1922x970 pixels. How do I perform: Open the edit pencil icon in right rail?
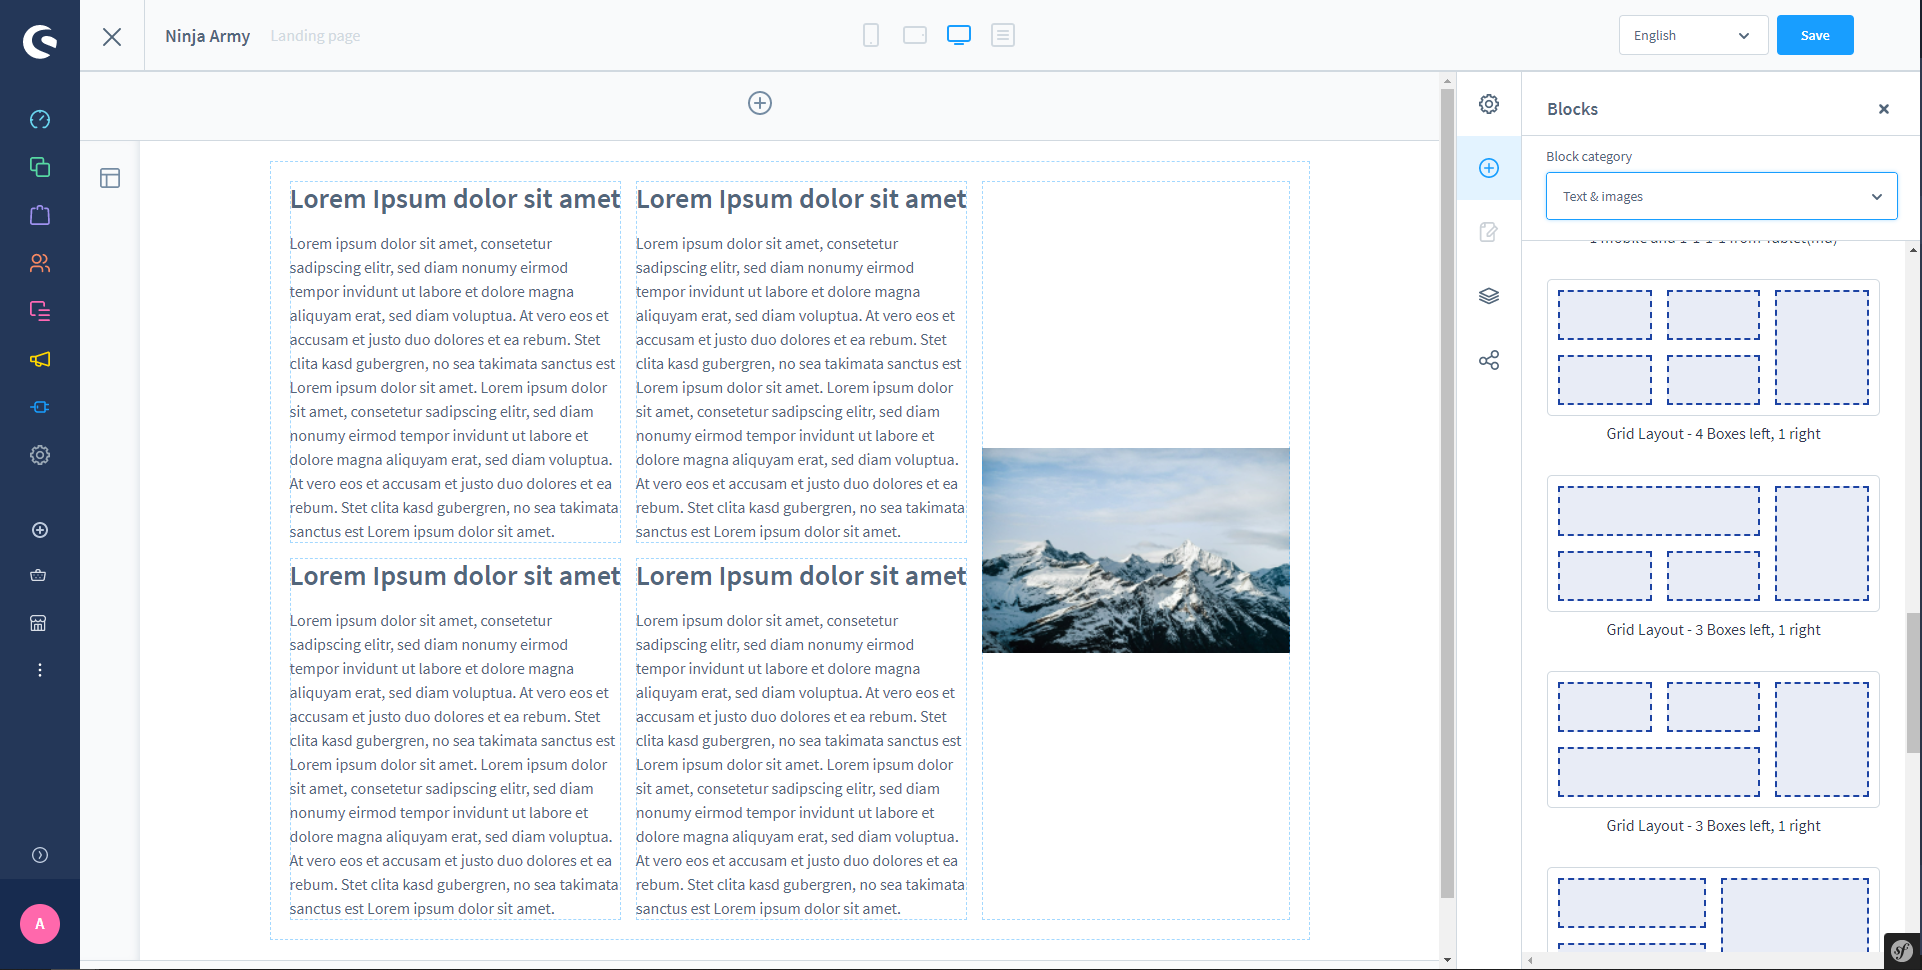pyautogui.click(x=1489, y=232)
